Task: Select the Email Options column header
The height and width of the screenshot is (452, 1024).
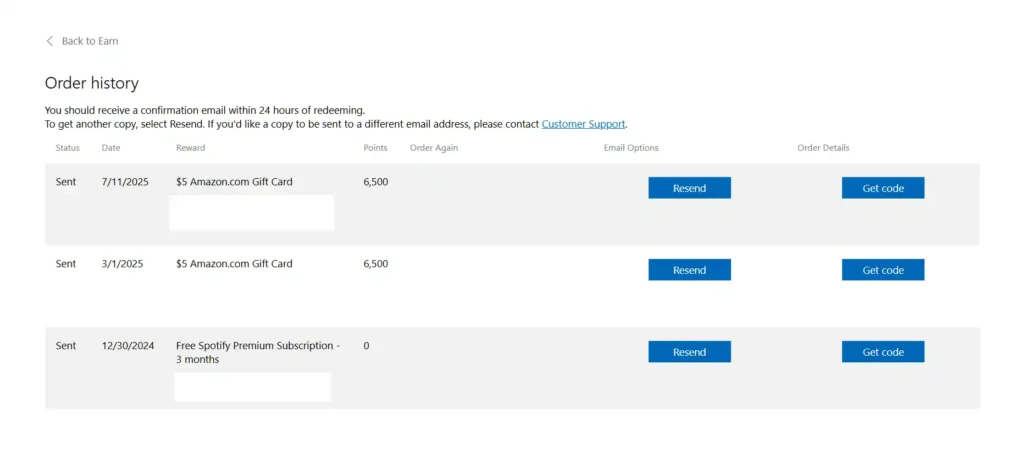Action: click(x=631, y=148)
